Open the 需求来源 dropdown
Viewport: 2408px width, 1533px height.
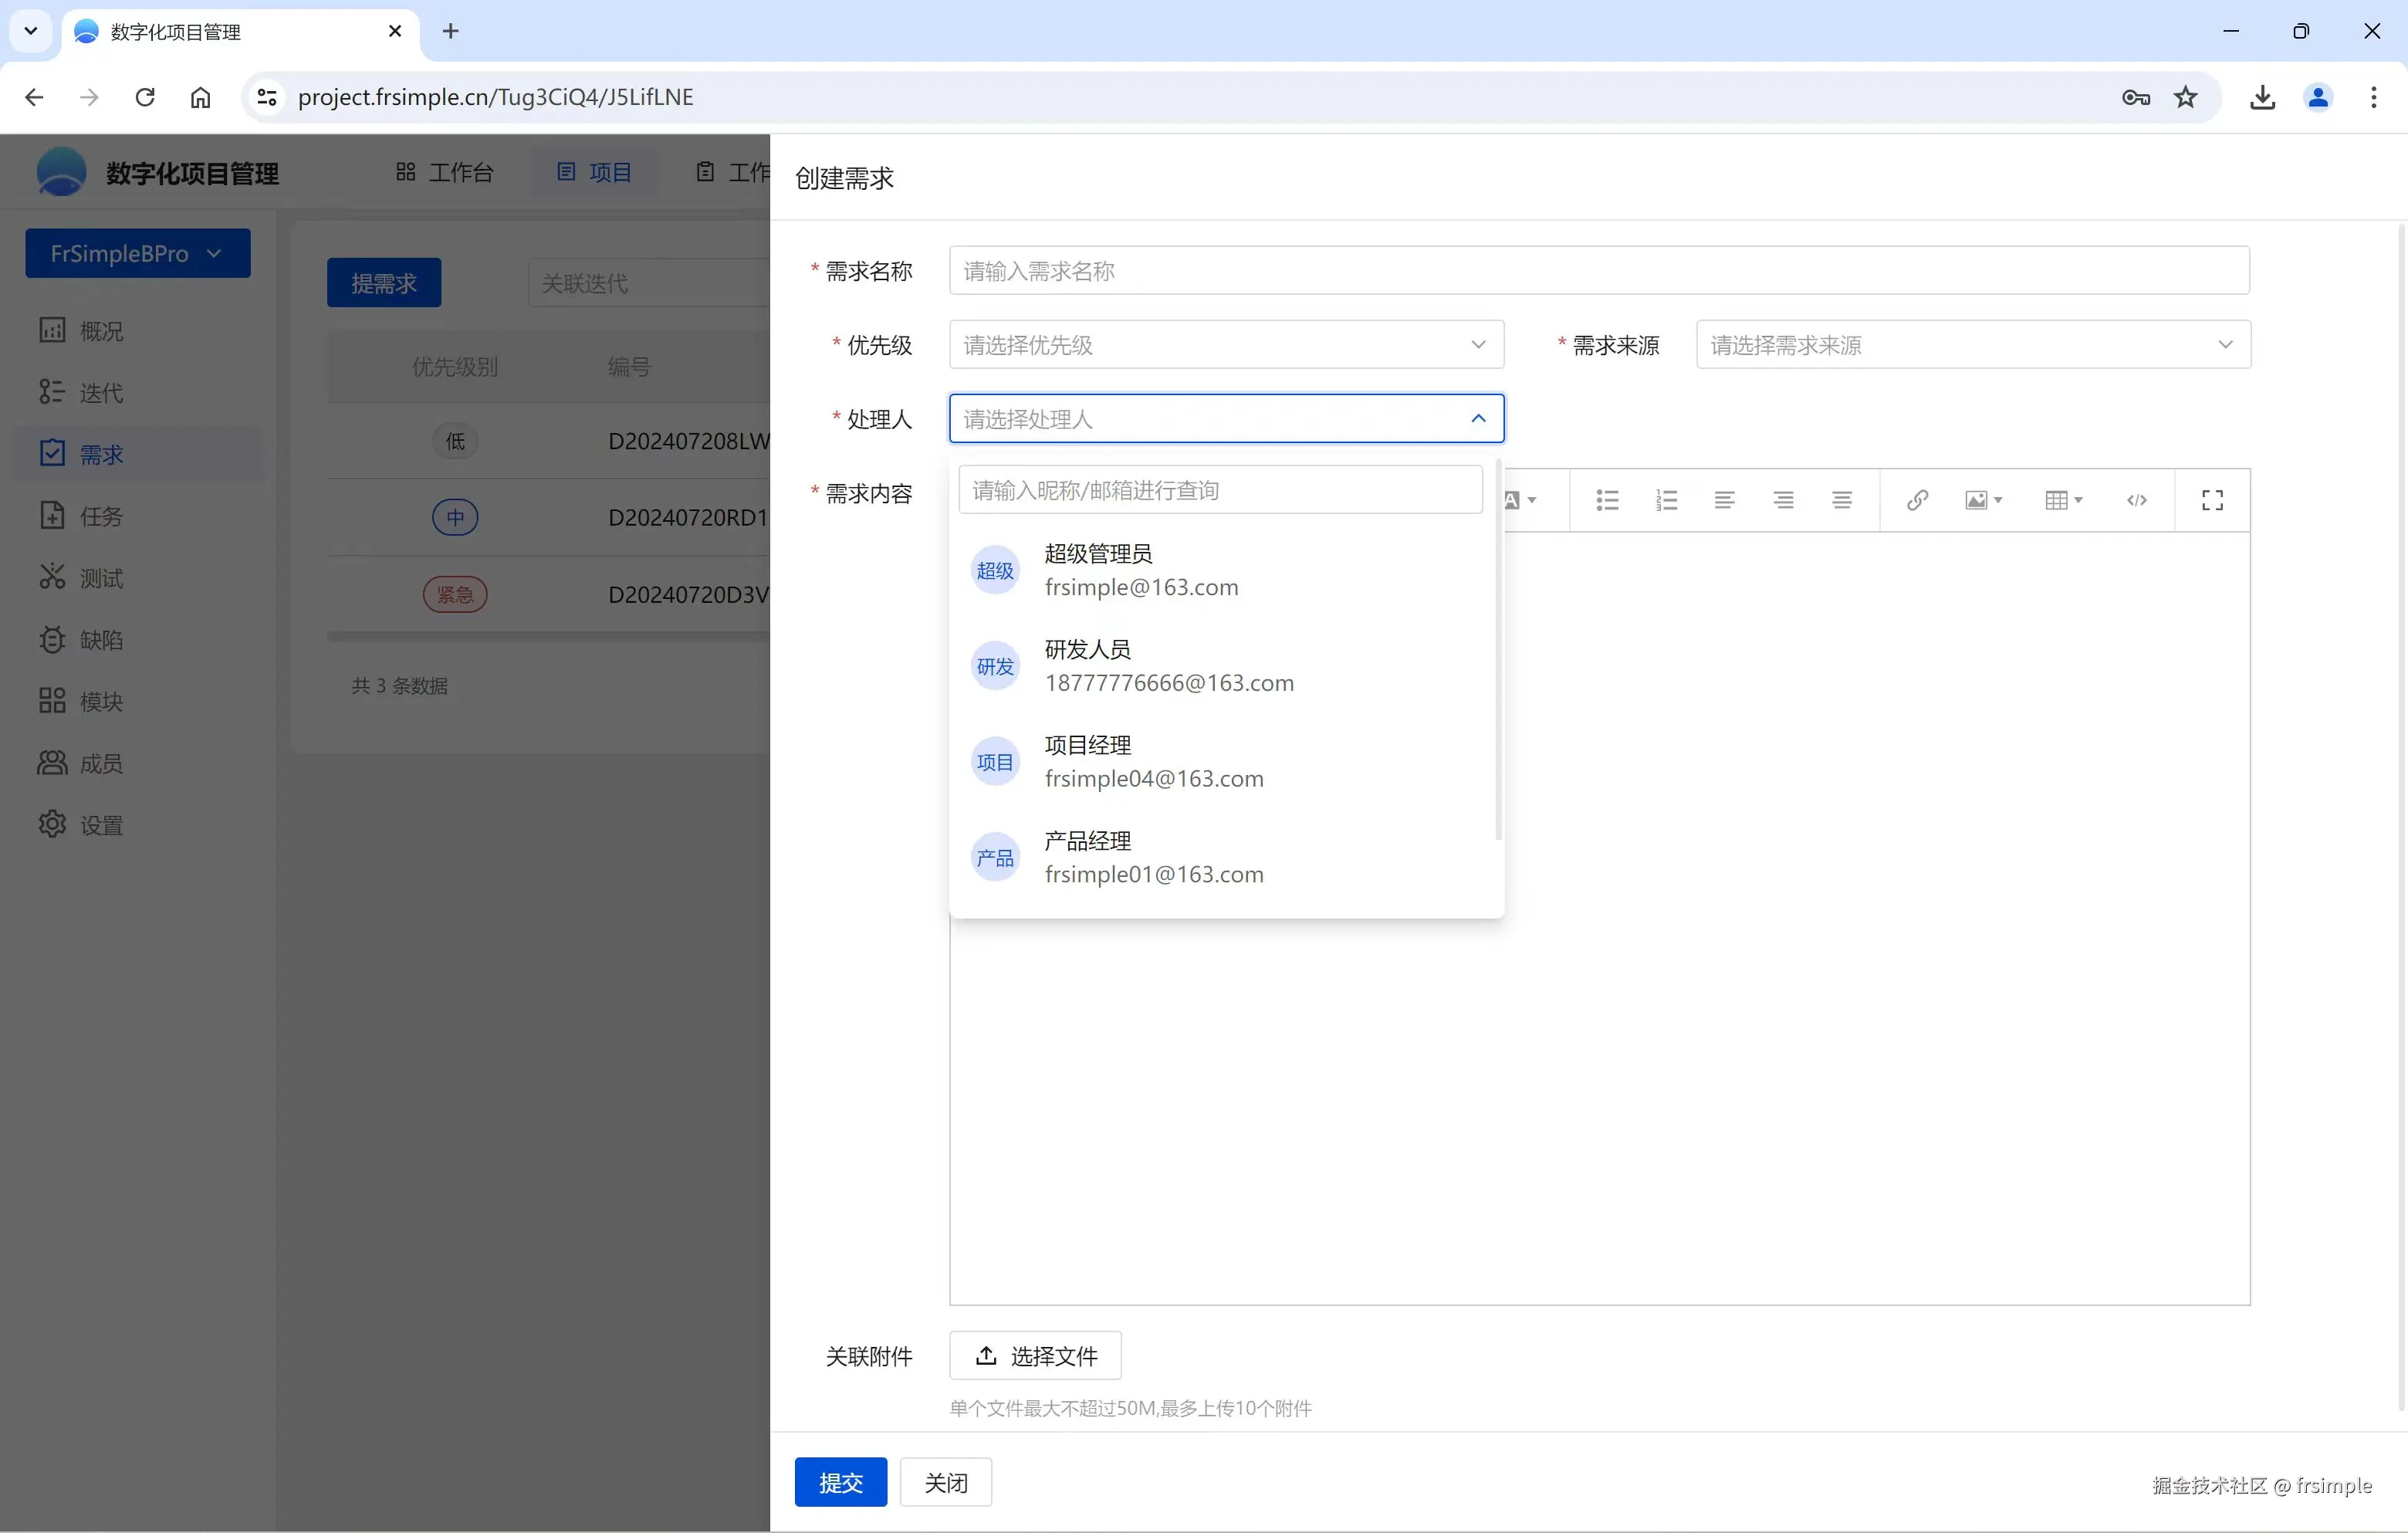pyautogui.click(x=1971, y=344)
